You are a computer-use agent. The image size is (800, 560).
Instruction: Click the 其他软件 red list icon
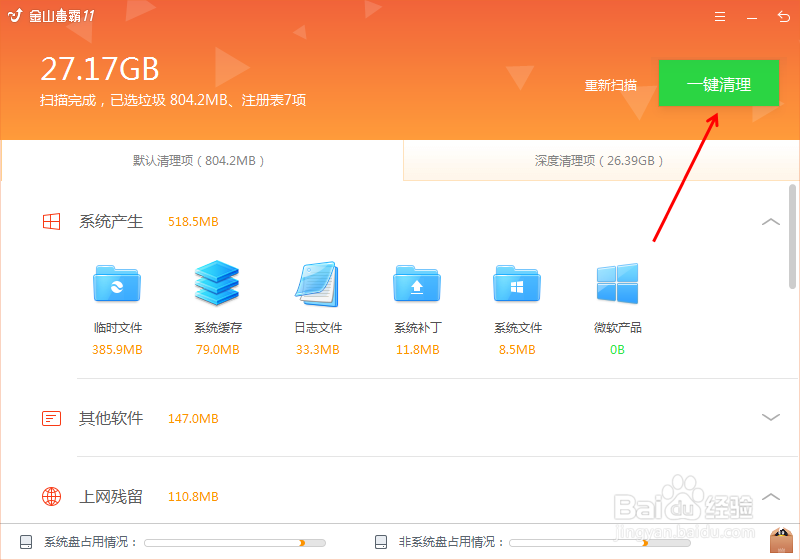52,419
